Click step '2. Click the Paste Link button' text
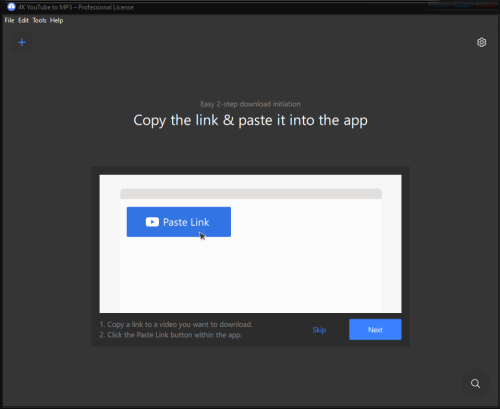 [x=171, y=335]
